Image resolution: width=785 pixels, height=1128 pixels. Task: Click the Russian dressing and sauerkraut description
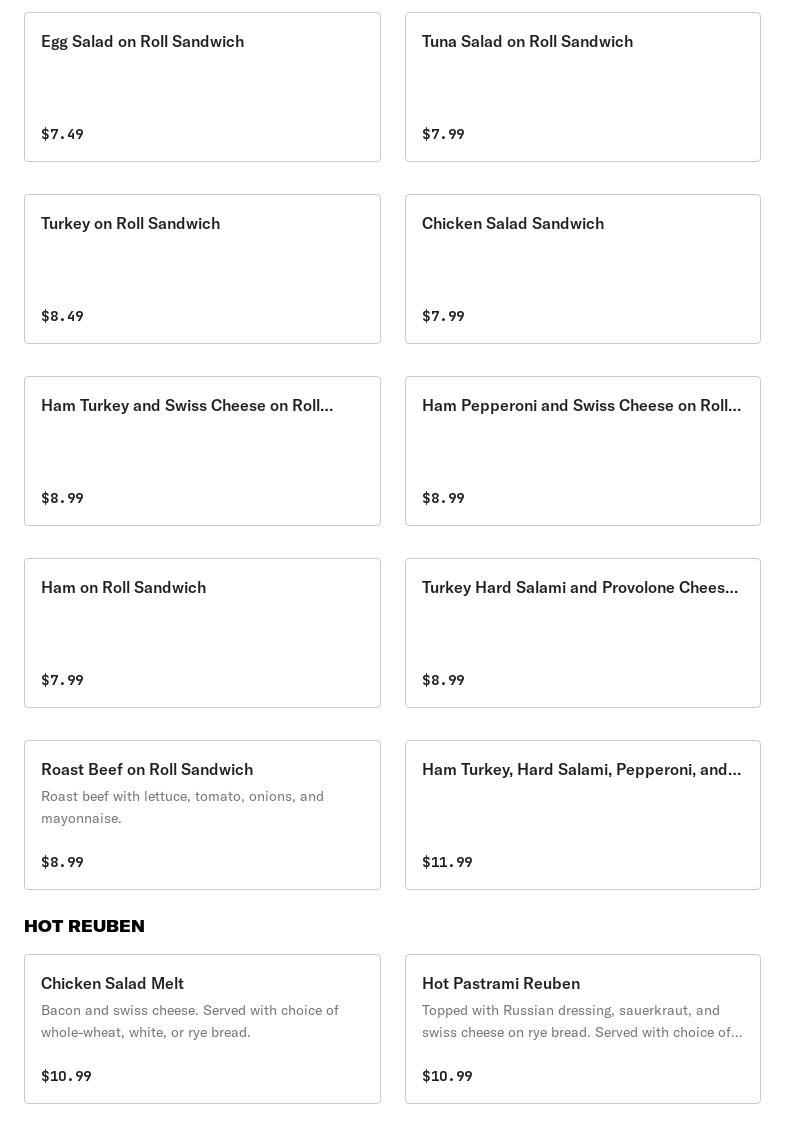pos(582,1021)
